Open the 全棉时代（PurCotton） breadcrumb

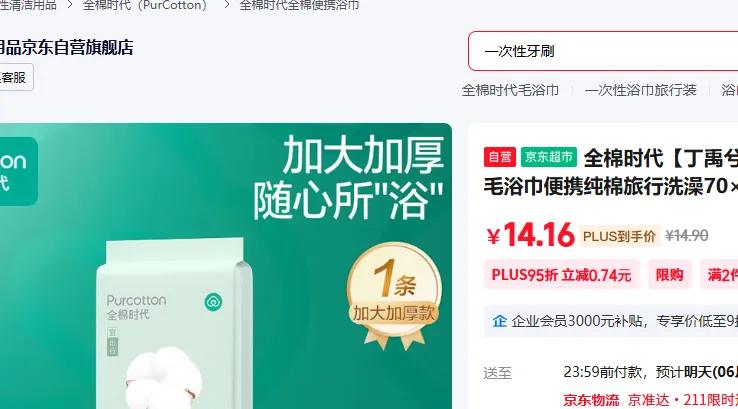point(145,5)
